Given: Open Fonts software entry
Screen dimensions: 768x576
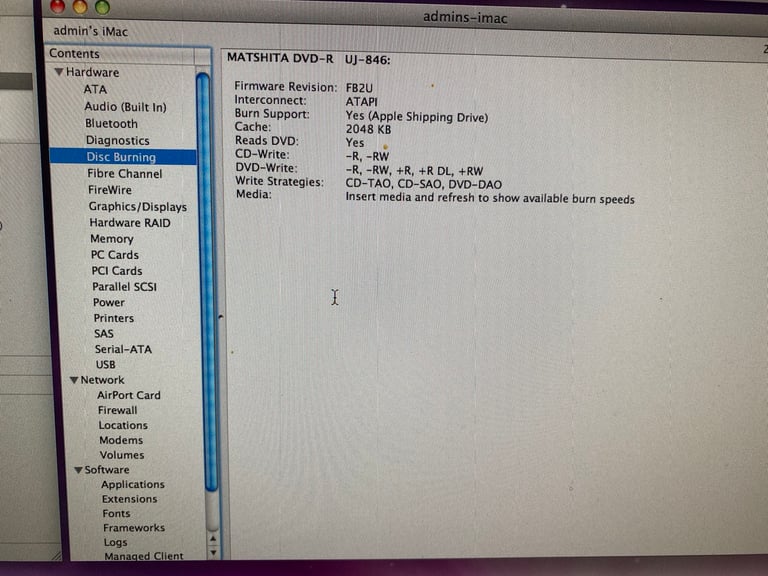Looking at the screenshot, I should point(117,513).
